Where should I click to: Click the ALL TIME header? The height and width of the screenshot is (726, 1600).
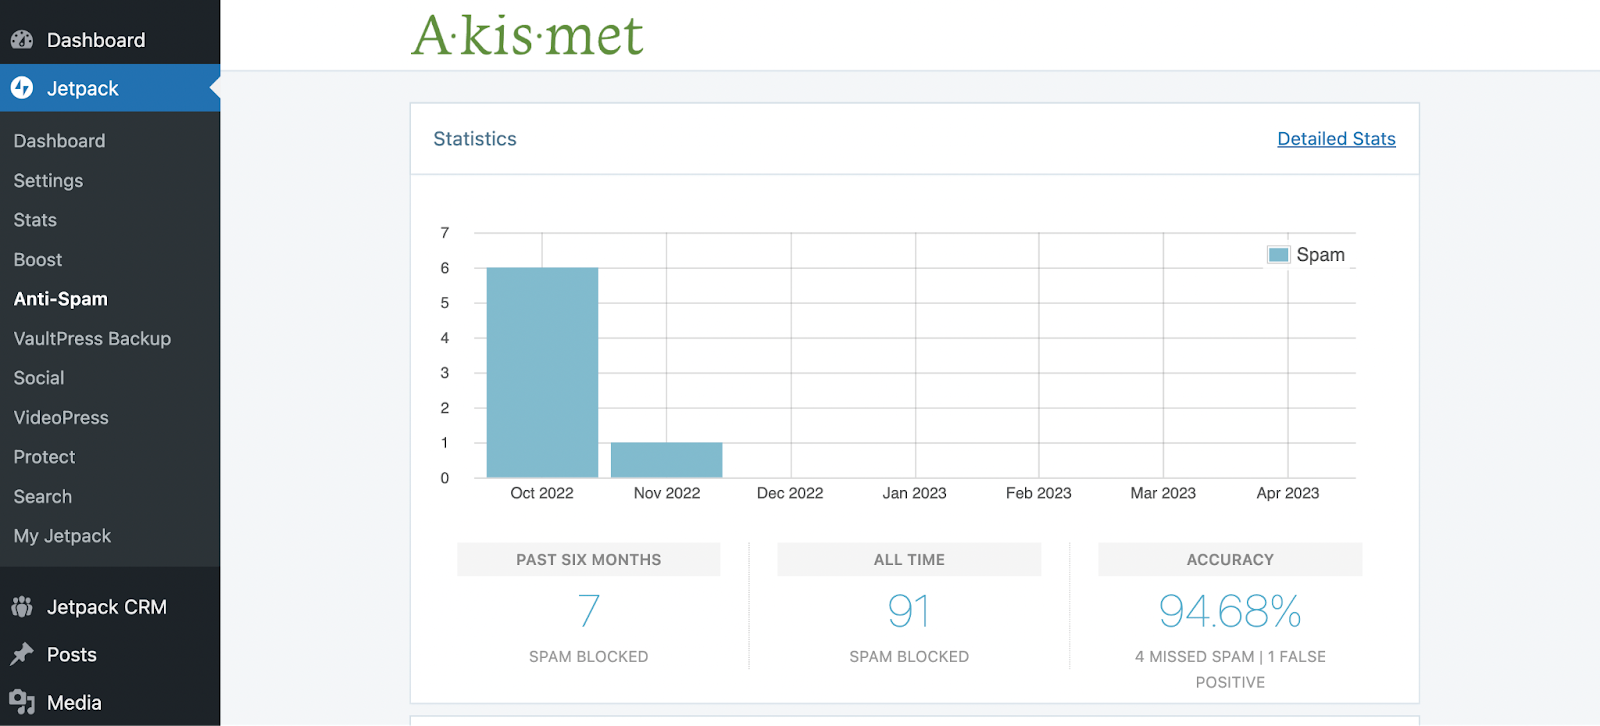pyautogui.click(x=909, y=560)
